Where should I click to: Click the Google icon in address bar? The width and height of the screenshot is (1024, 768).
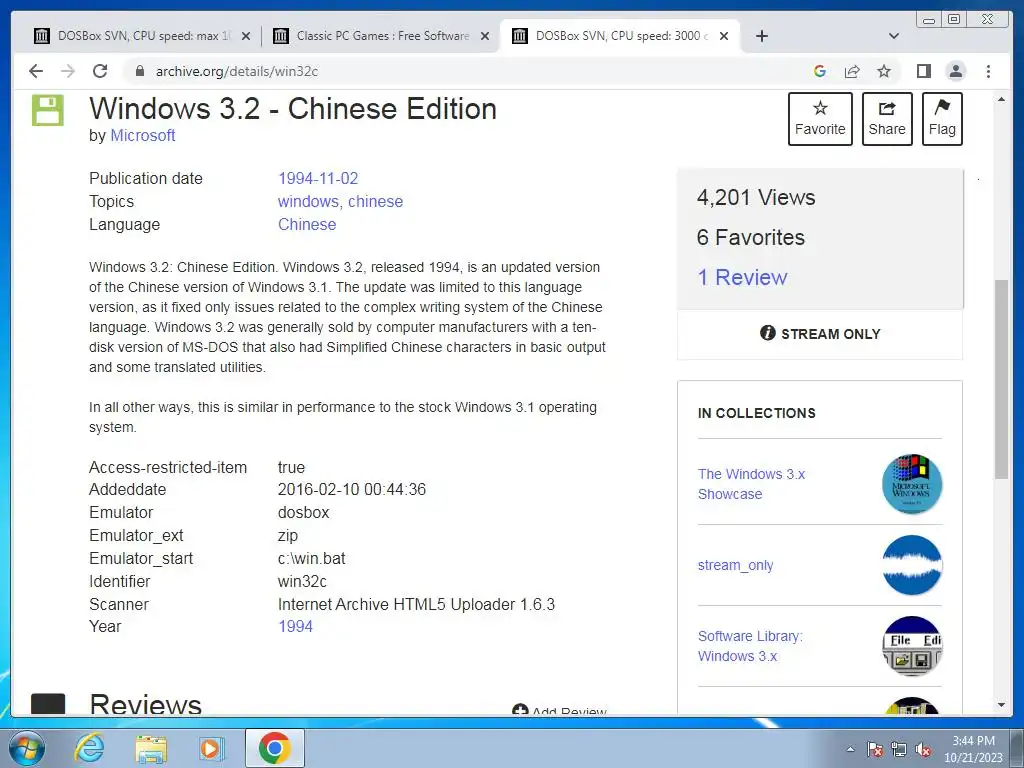(820, 71)
